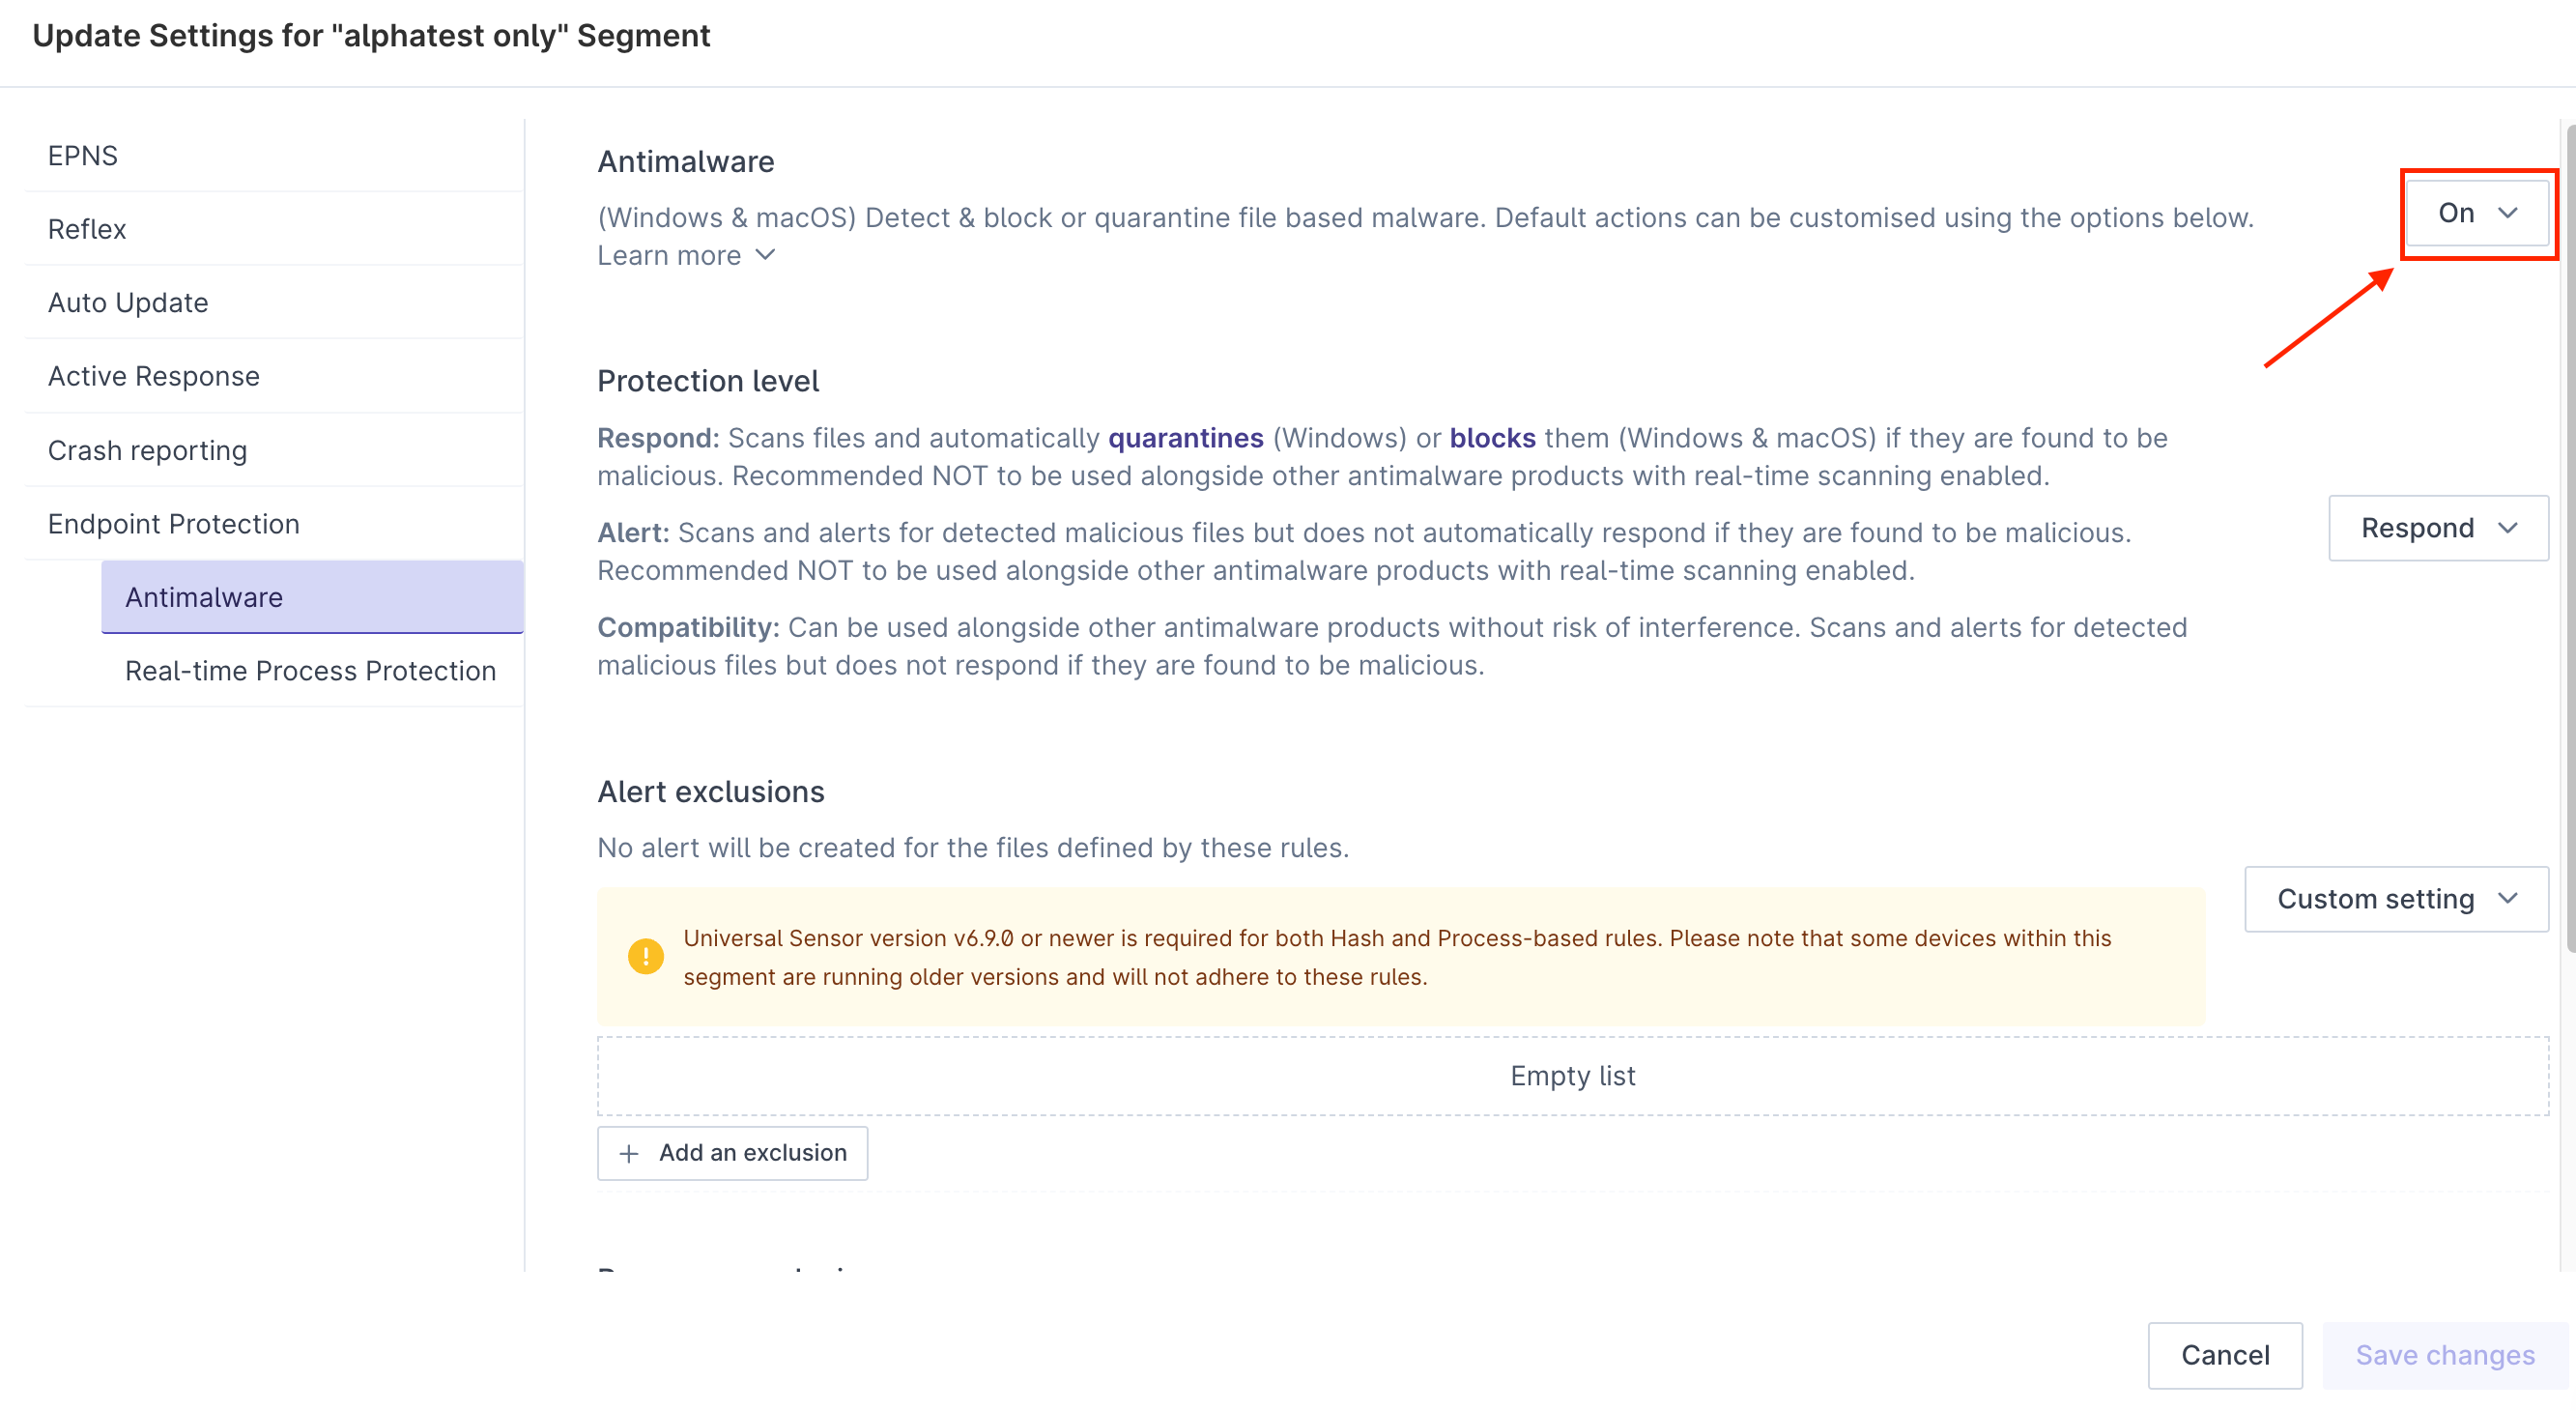Open Real-time Process Protection
2576x1411 pixels.
[x=312, y=671]
